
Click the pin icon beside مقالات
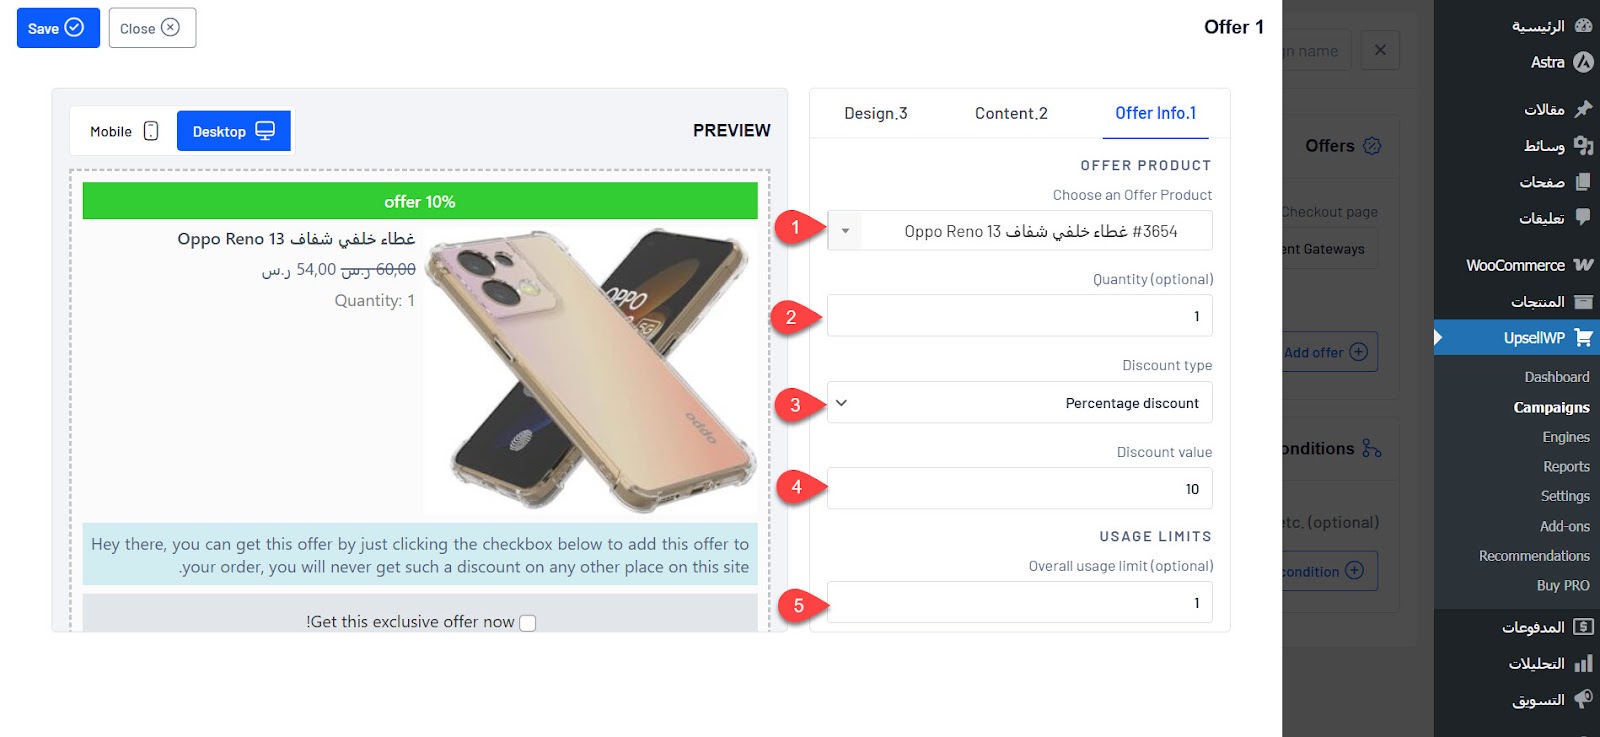point(1583,108)
